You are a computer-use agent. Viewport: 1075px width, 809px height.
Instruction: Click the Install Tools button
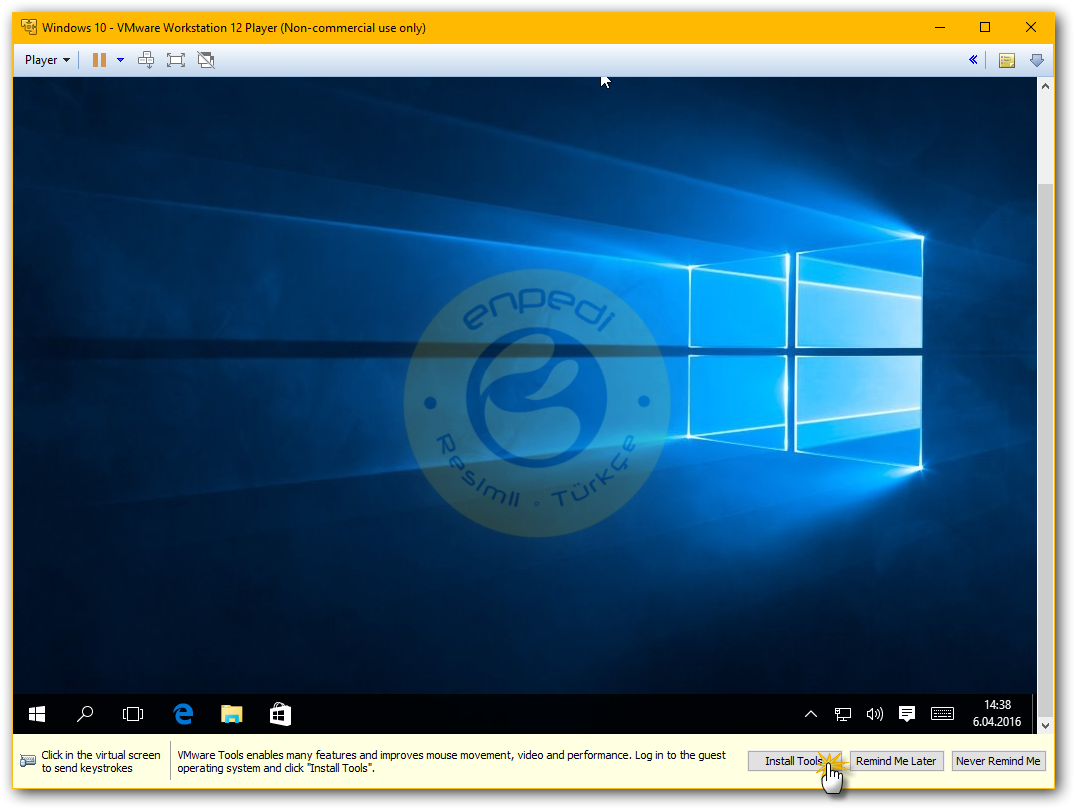[794, 761]
